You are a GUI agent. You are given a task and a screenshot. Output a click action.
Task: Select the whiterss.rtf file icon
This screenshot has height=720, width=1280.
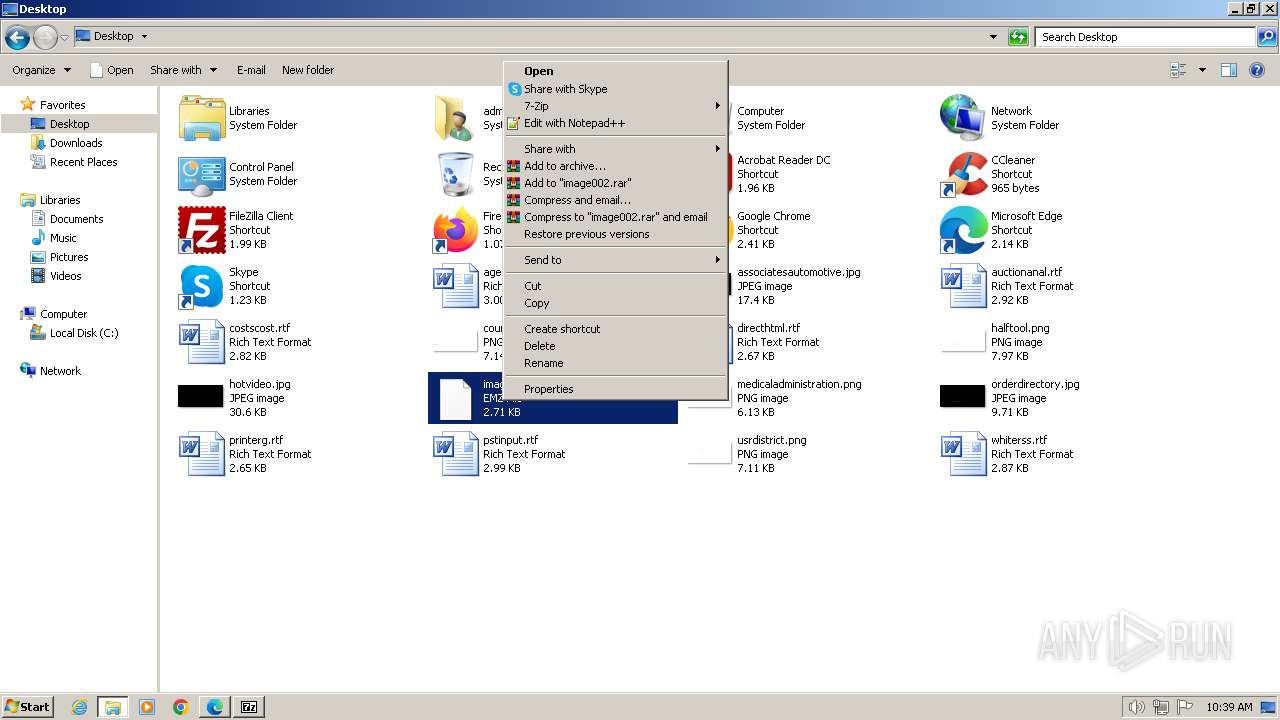pos(964,454)
